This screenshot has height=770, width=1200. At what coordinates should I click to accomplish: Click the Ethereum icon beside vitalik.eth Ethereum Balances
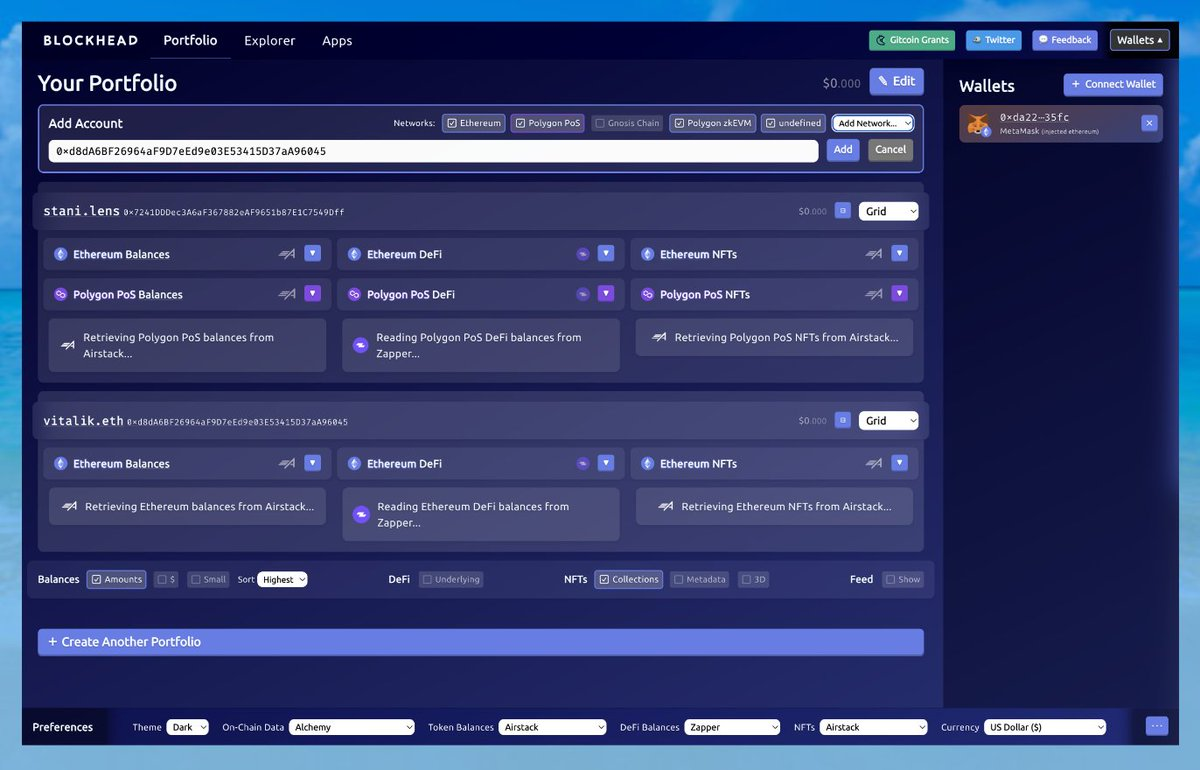pyautogui.click(x=60, y=463)
